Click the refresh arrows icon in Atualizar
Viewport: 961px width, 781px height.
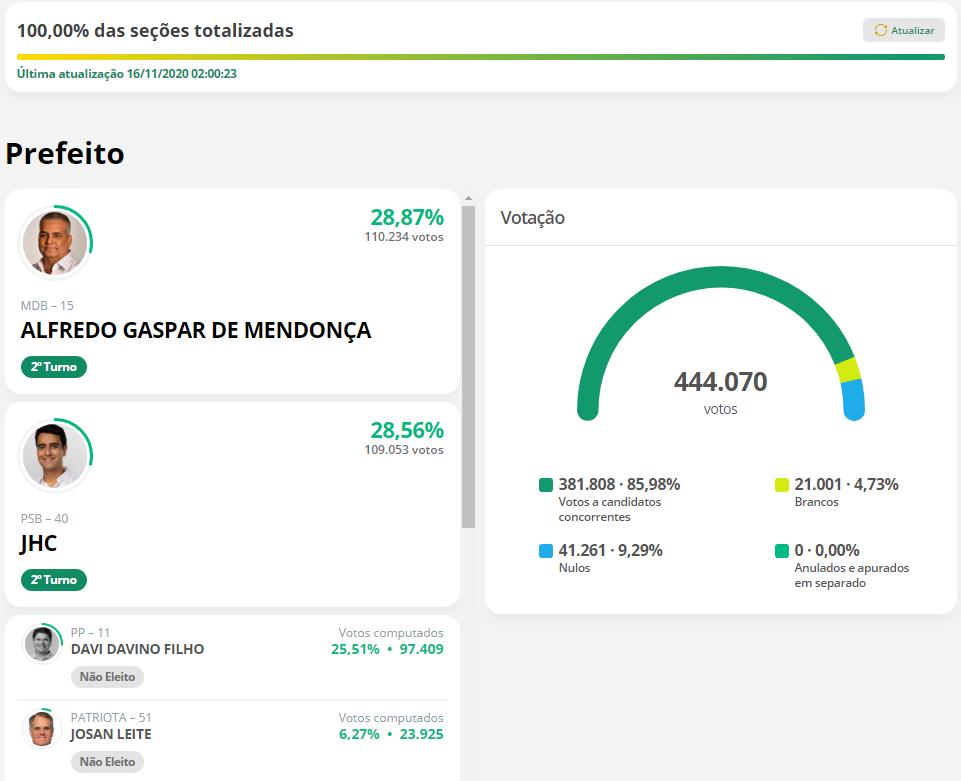881,30
